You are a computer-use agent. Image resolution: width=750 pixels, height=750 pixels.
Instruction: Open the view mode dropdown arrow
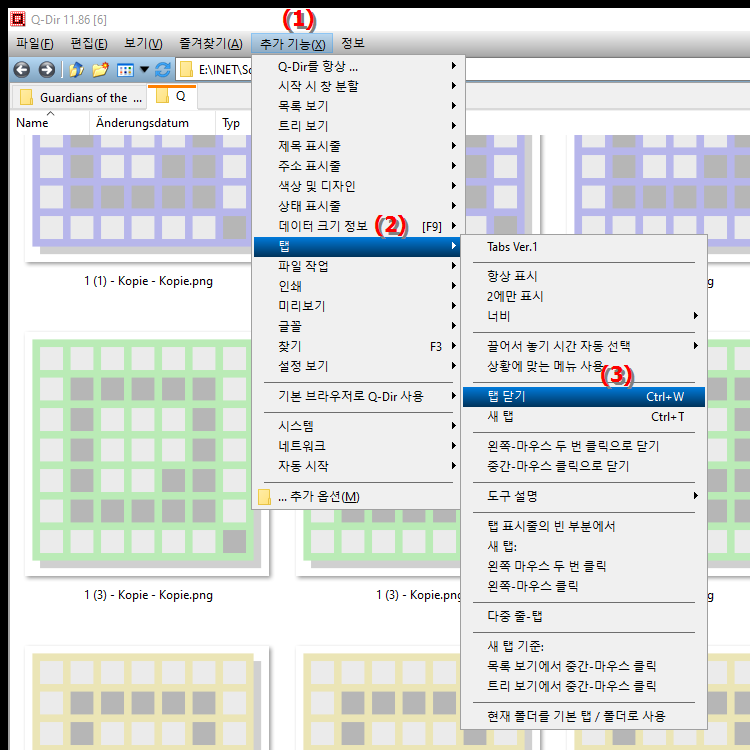144,70
